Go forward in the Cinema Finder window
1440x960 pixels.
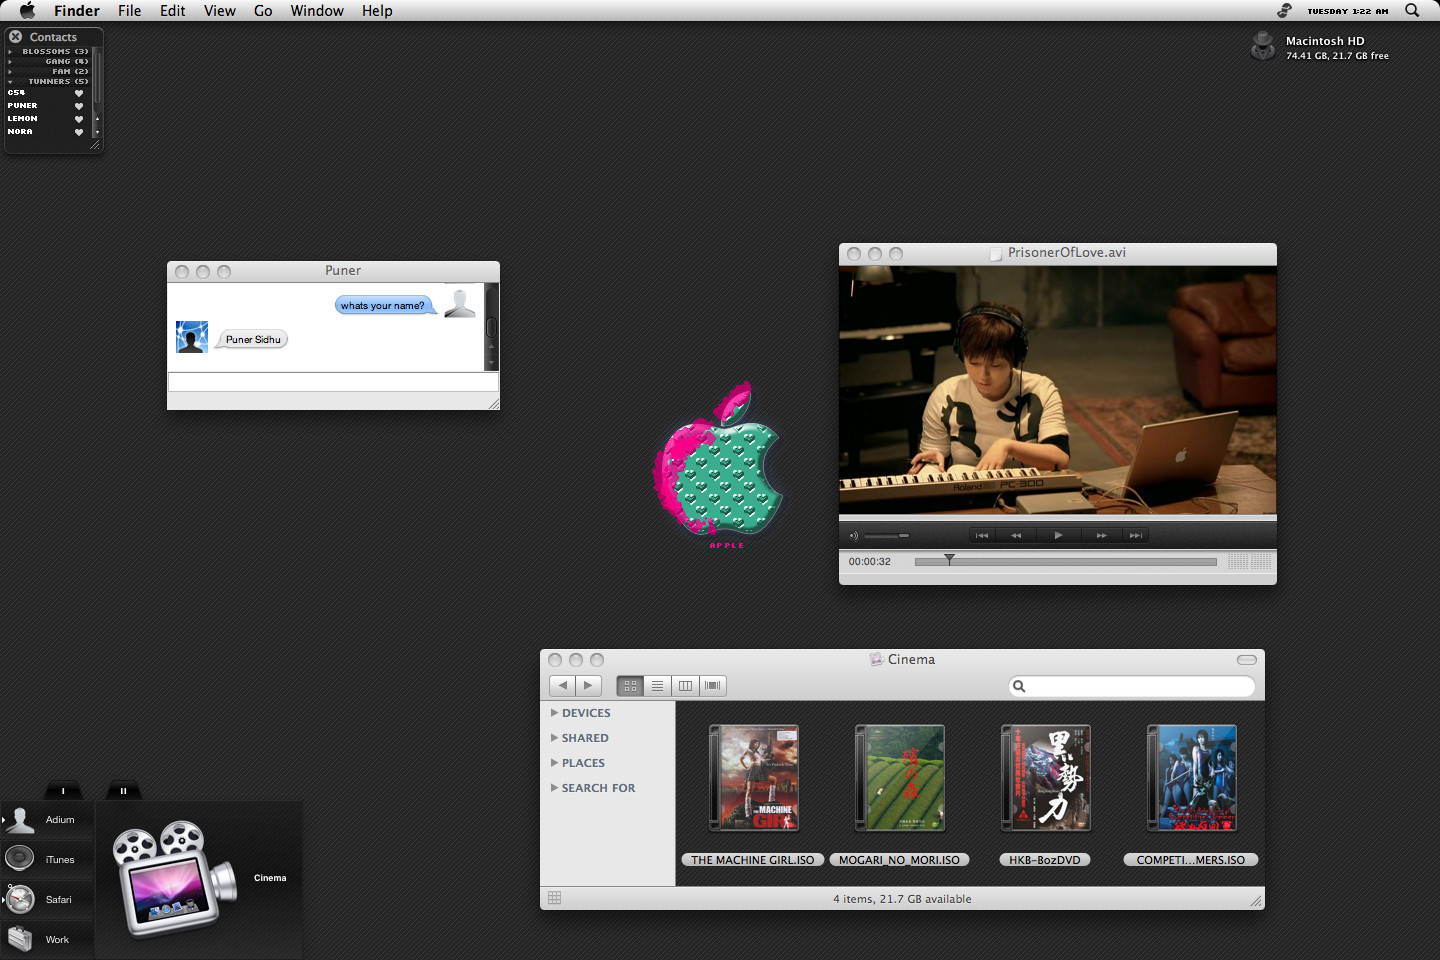pos(589,685)
